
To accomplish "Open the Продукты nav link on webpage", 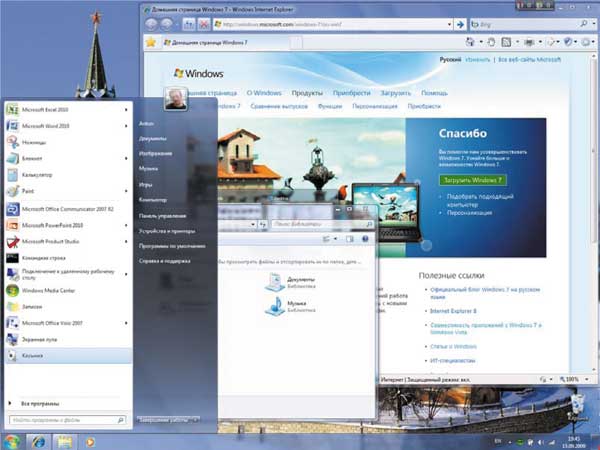I will coord(307,93).
